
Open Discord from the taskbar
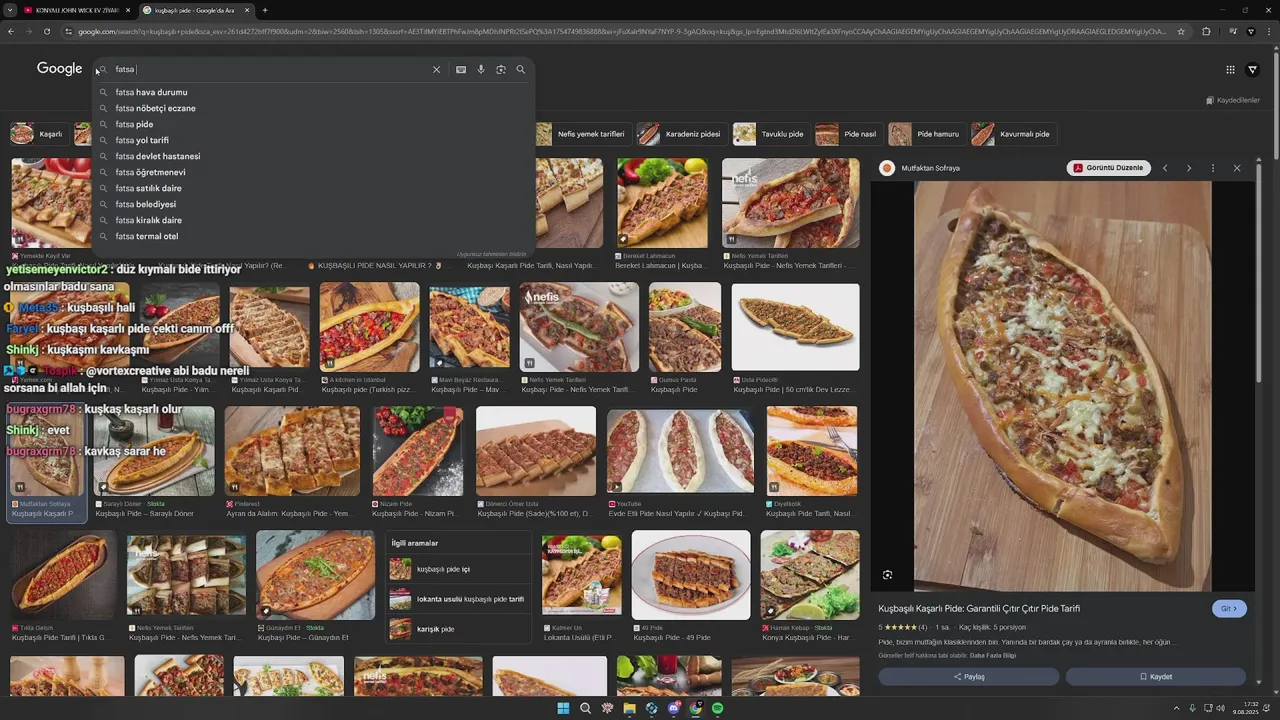673,708
